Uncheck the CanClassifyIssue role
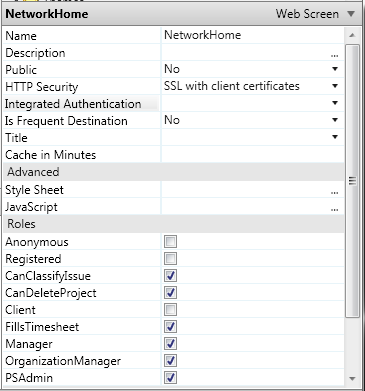The width and height of the screenshot is (365, 391). [170, 276]
